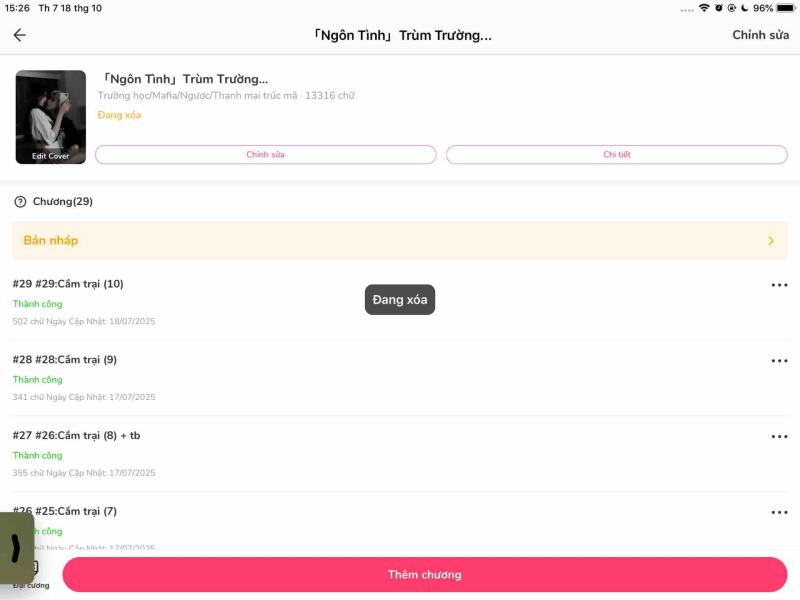Viewport: 800px width, 600px height.
Task: Tap the Thêm chương add chapter button
Action: click(x=425, y=575)
